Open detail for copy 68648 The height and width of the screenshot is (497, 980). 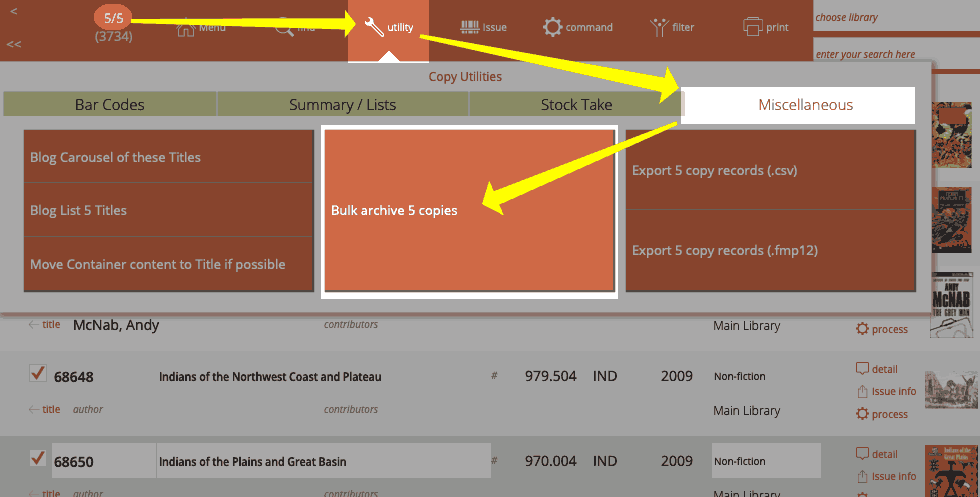click(877, 369)
